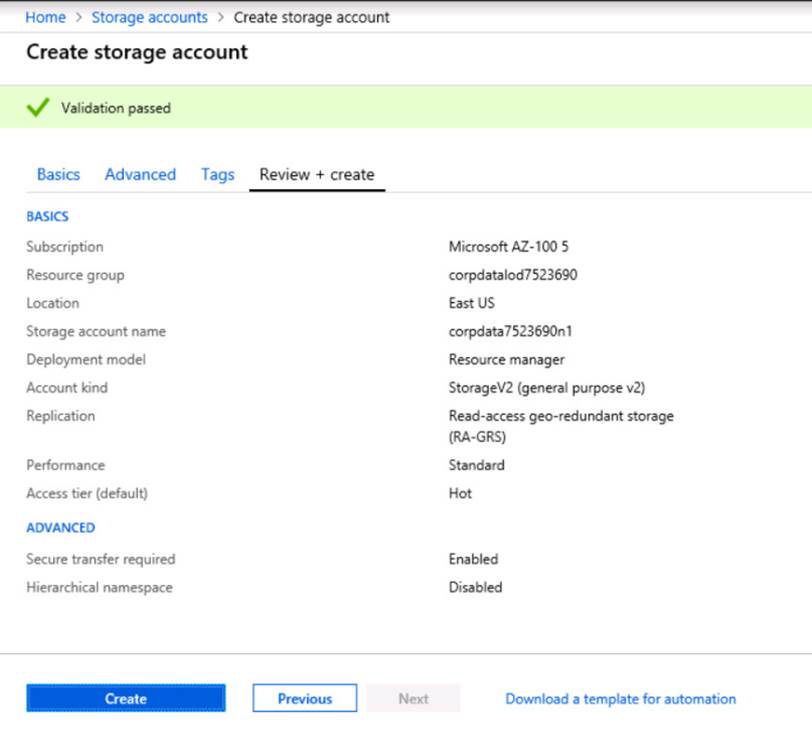Screen dimensions: 812x737
Task: Click the ADVANCED section heading
Action: click(x=61, y=527)
